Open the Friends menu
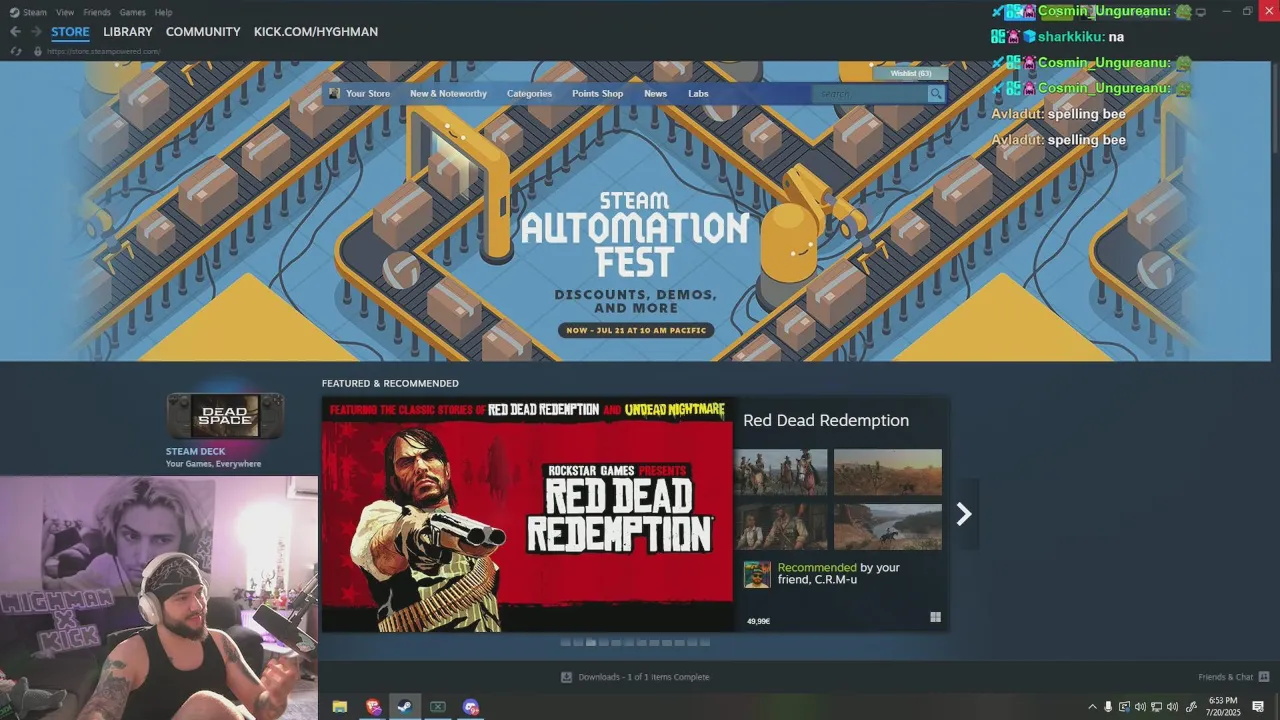Viewport: 1280px width, 720px height. (x=97, y=12)
